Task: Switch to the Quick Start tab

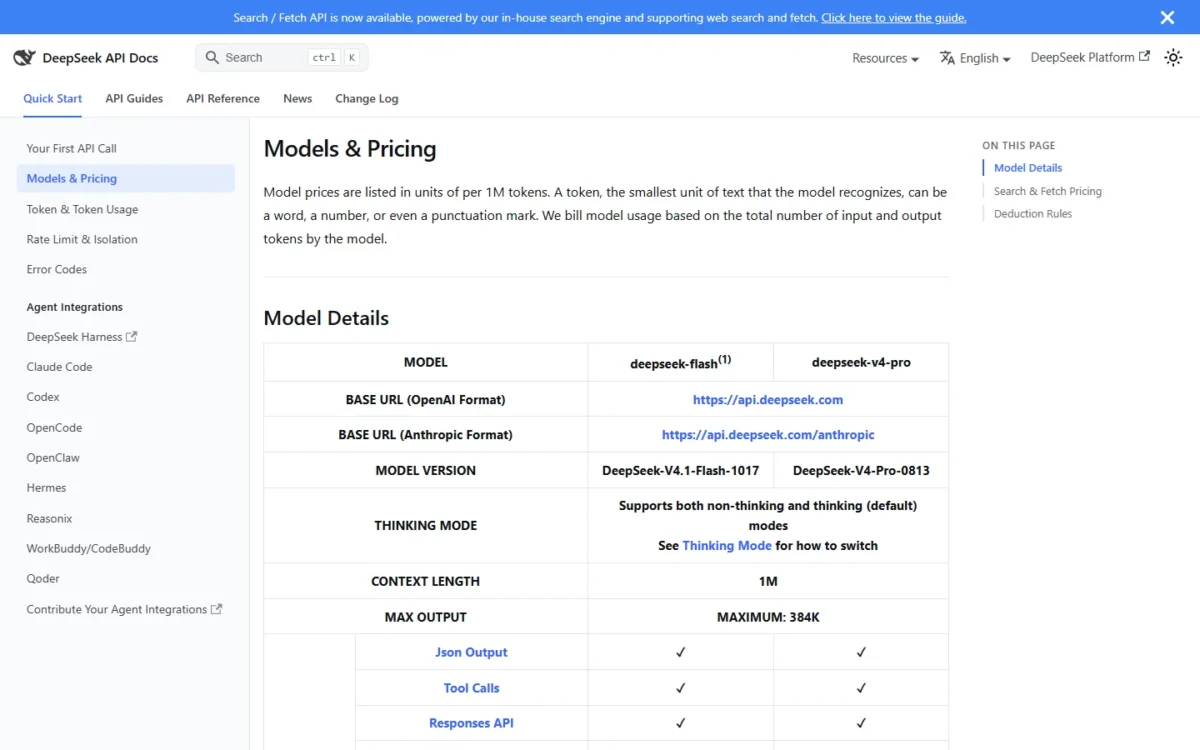Action: [x=53, y=98]
